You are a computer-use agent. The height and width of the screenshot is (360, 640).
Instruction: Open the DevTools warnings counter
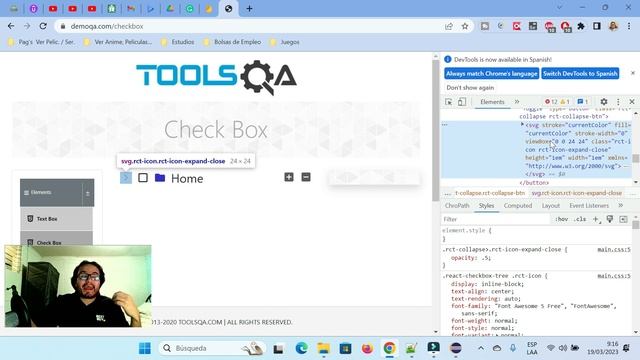tap(565, 102)
